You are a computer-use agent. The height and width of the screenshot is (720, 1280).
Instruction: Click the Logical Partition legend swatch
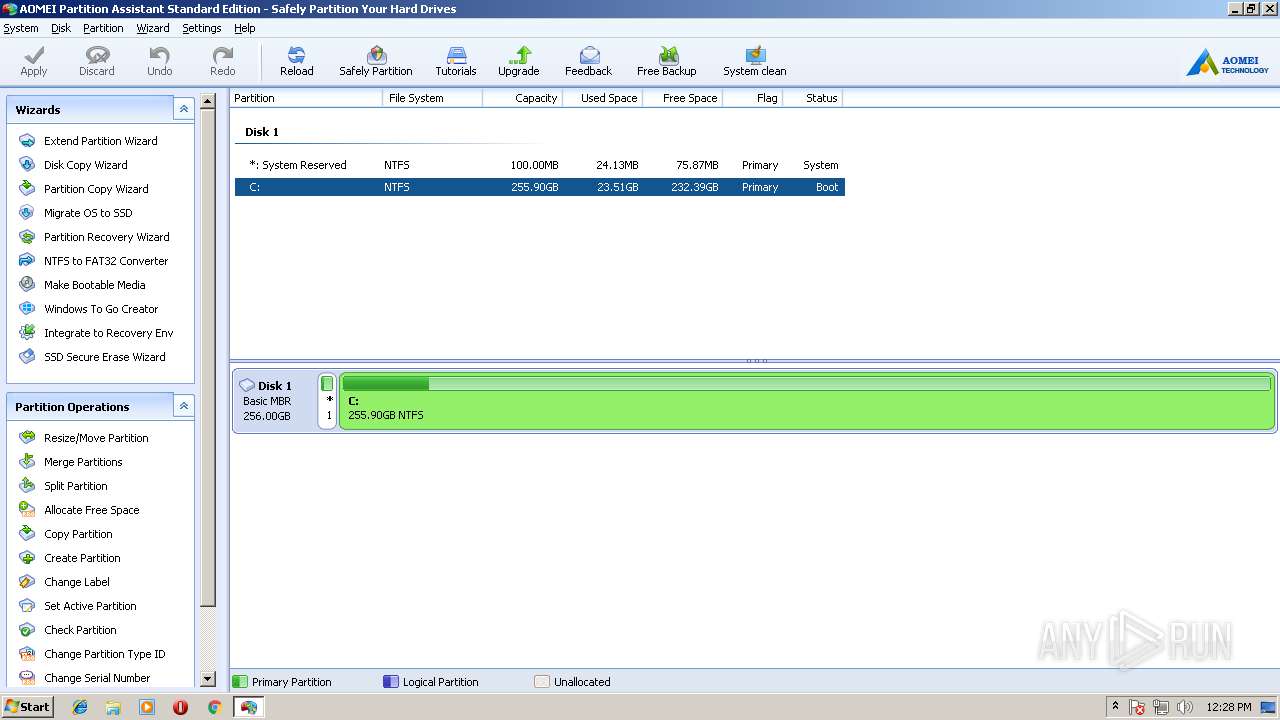391,682
